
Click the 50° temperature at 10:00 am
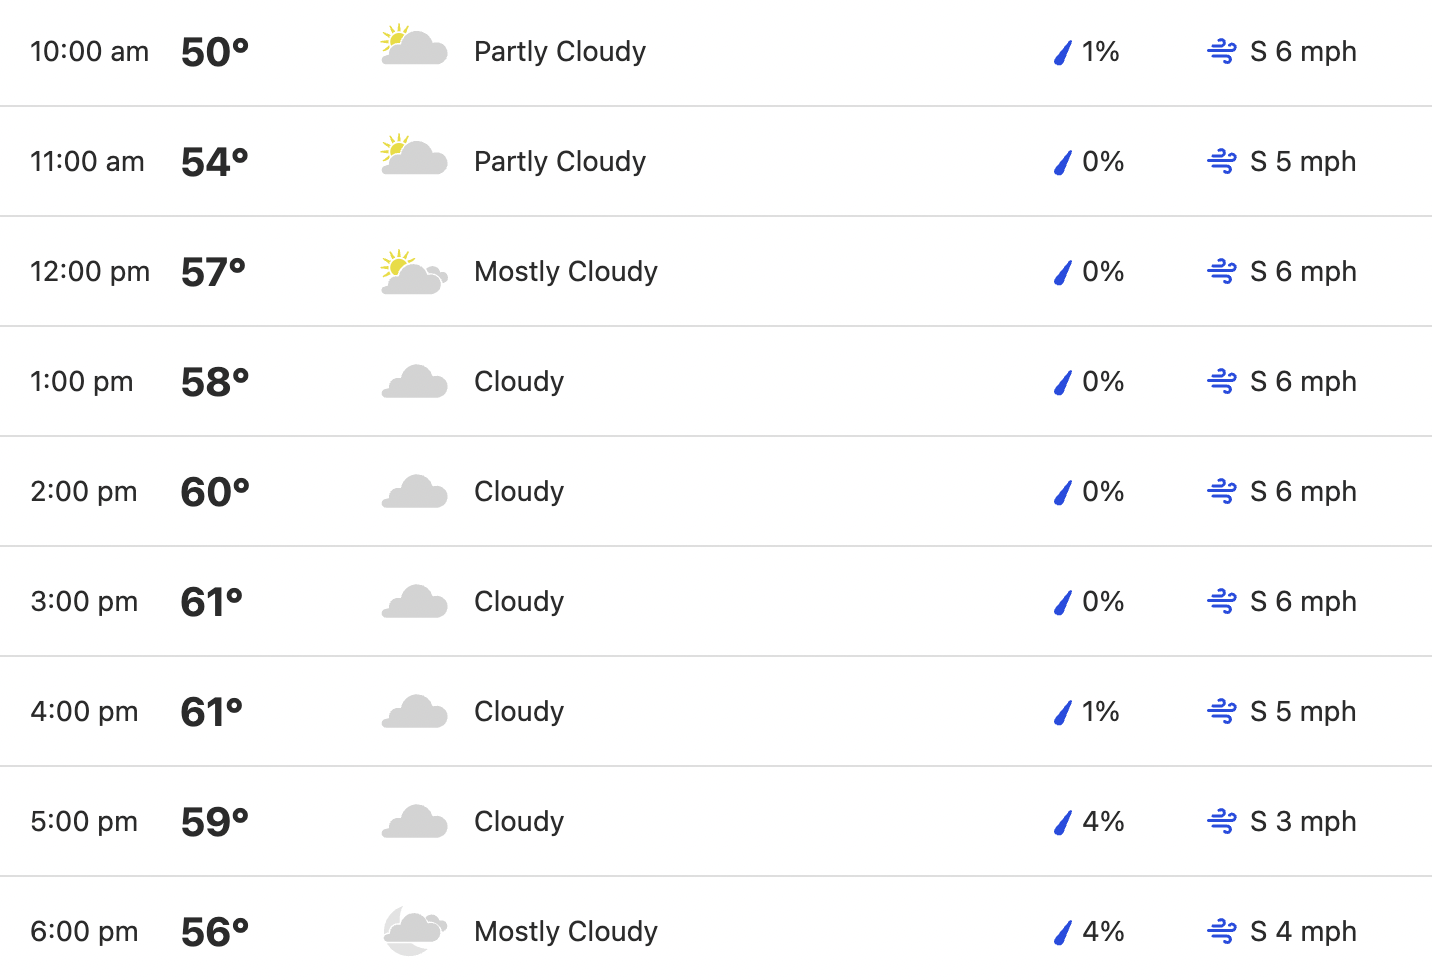click(215, 52)
